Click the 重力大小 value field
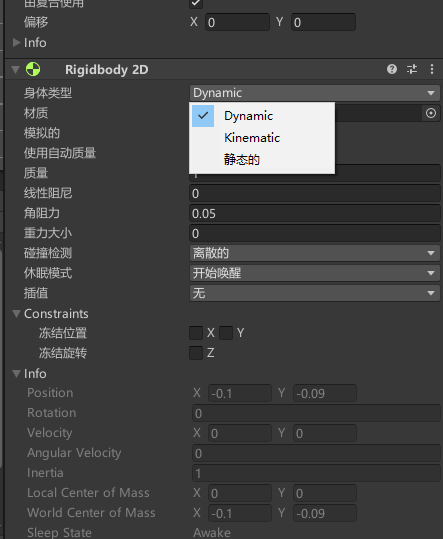This screenshot has width=443, height=539. click(x=314, y=233)
